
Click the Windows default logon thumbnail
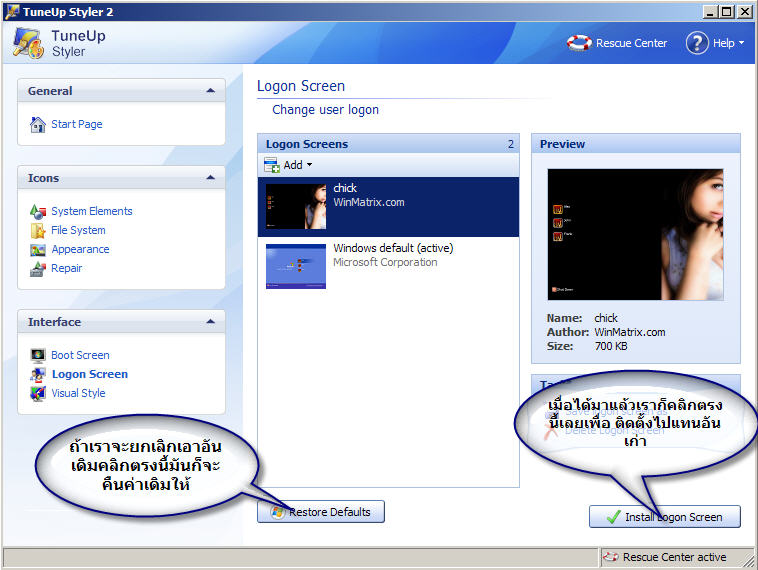click(x=296, y=266)
